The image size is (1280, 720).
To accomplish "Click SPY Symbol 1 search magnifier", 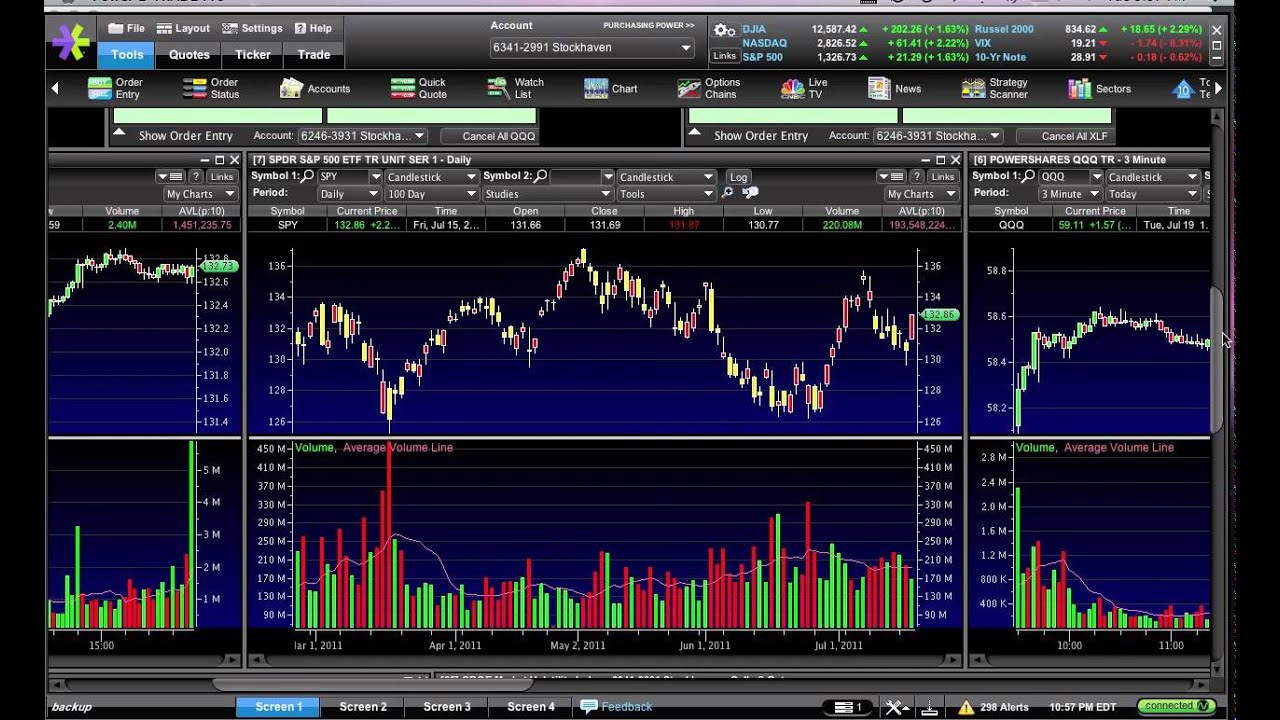I will (x=308, y=176).
